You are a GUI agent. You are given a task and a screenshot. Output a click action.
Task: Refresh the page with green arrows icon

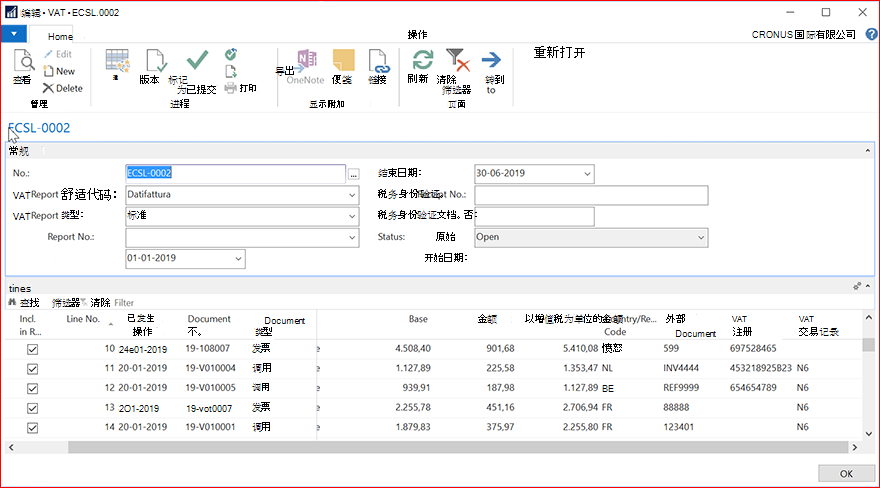[422, 59]
